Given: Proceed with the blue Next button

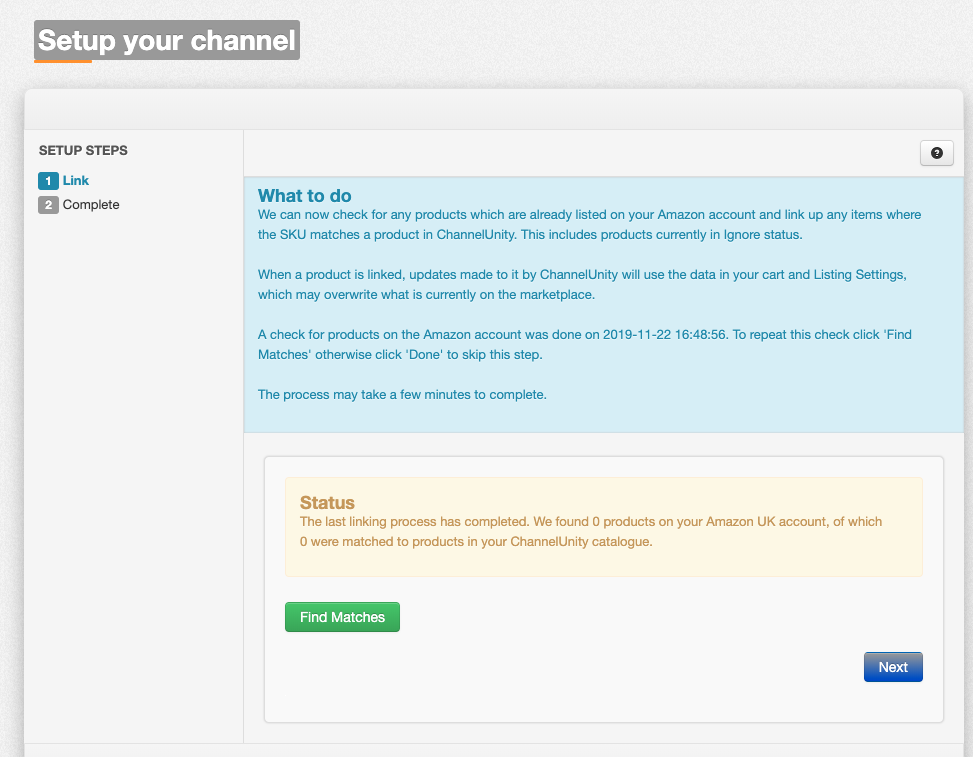Looking at the screenshot, I should [x=893, y=667].
